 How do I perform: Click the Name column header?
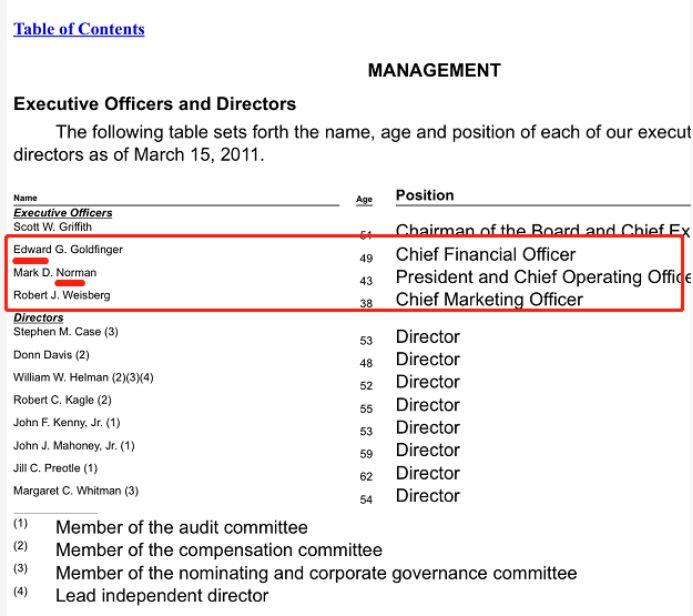pos(25,198)
